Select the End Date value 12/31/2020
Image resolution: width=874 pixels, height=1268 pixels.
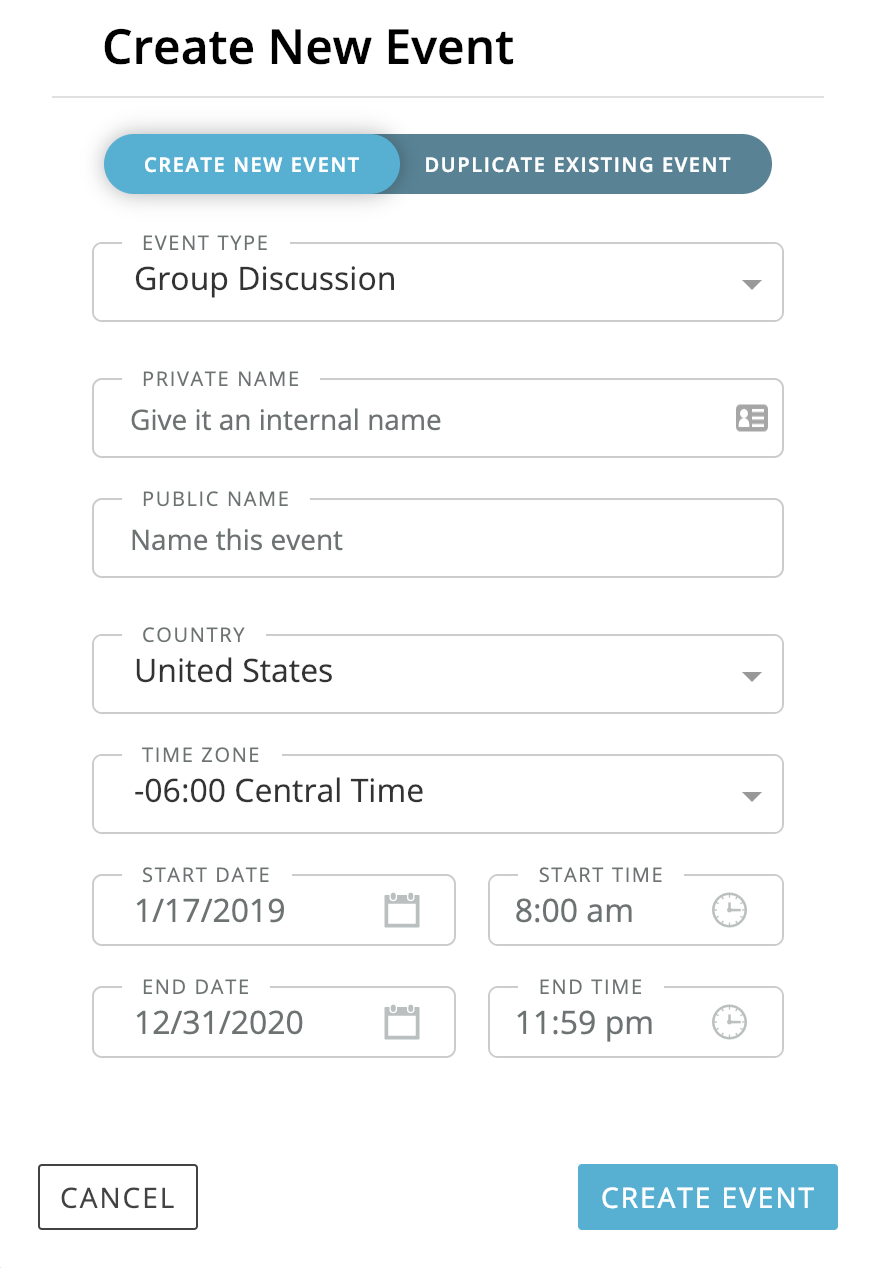(x=219, y=1023)
